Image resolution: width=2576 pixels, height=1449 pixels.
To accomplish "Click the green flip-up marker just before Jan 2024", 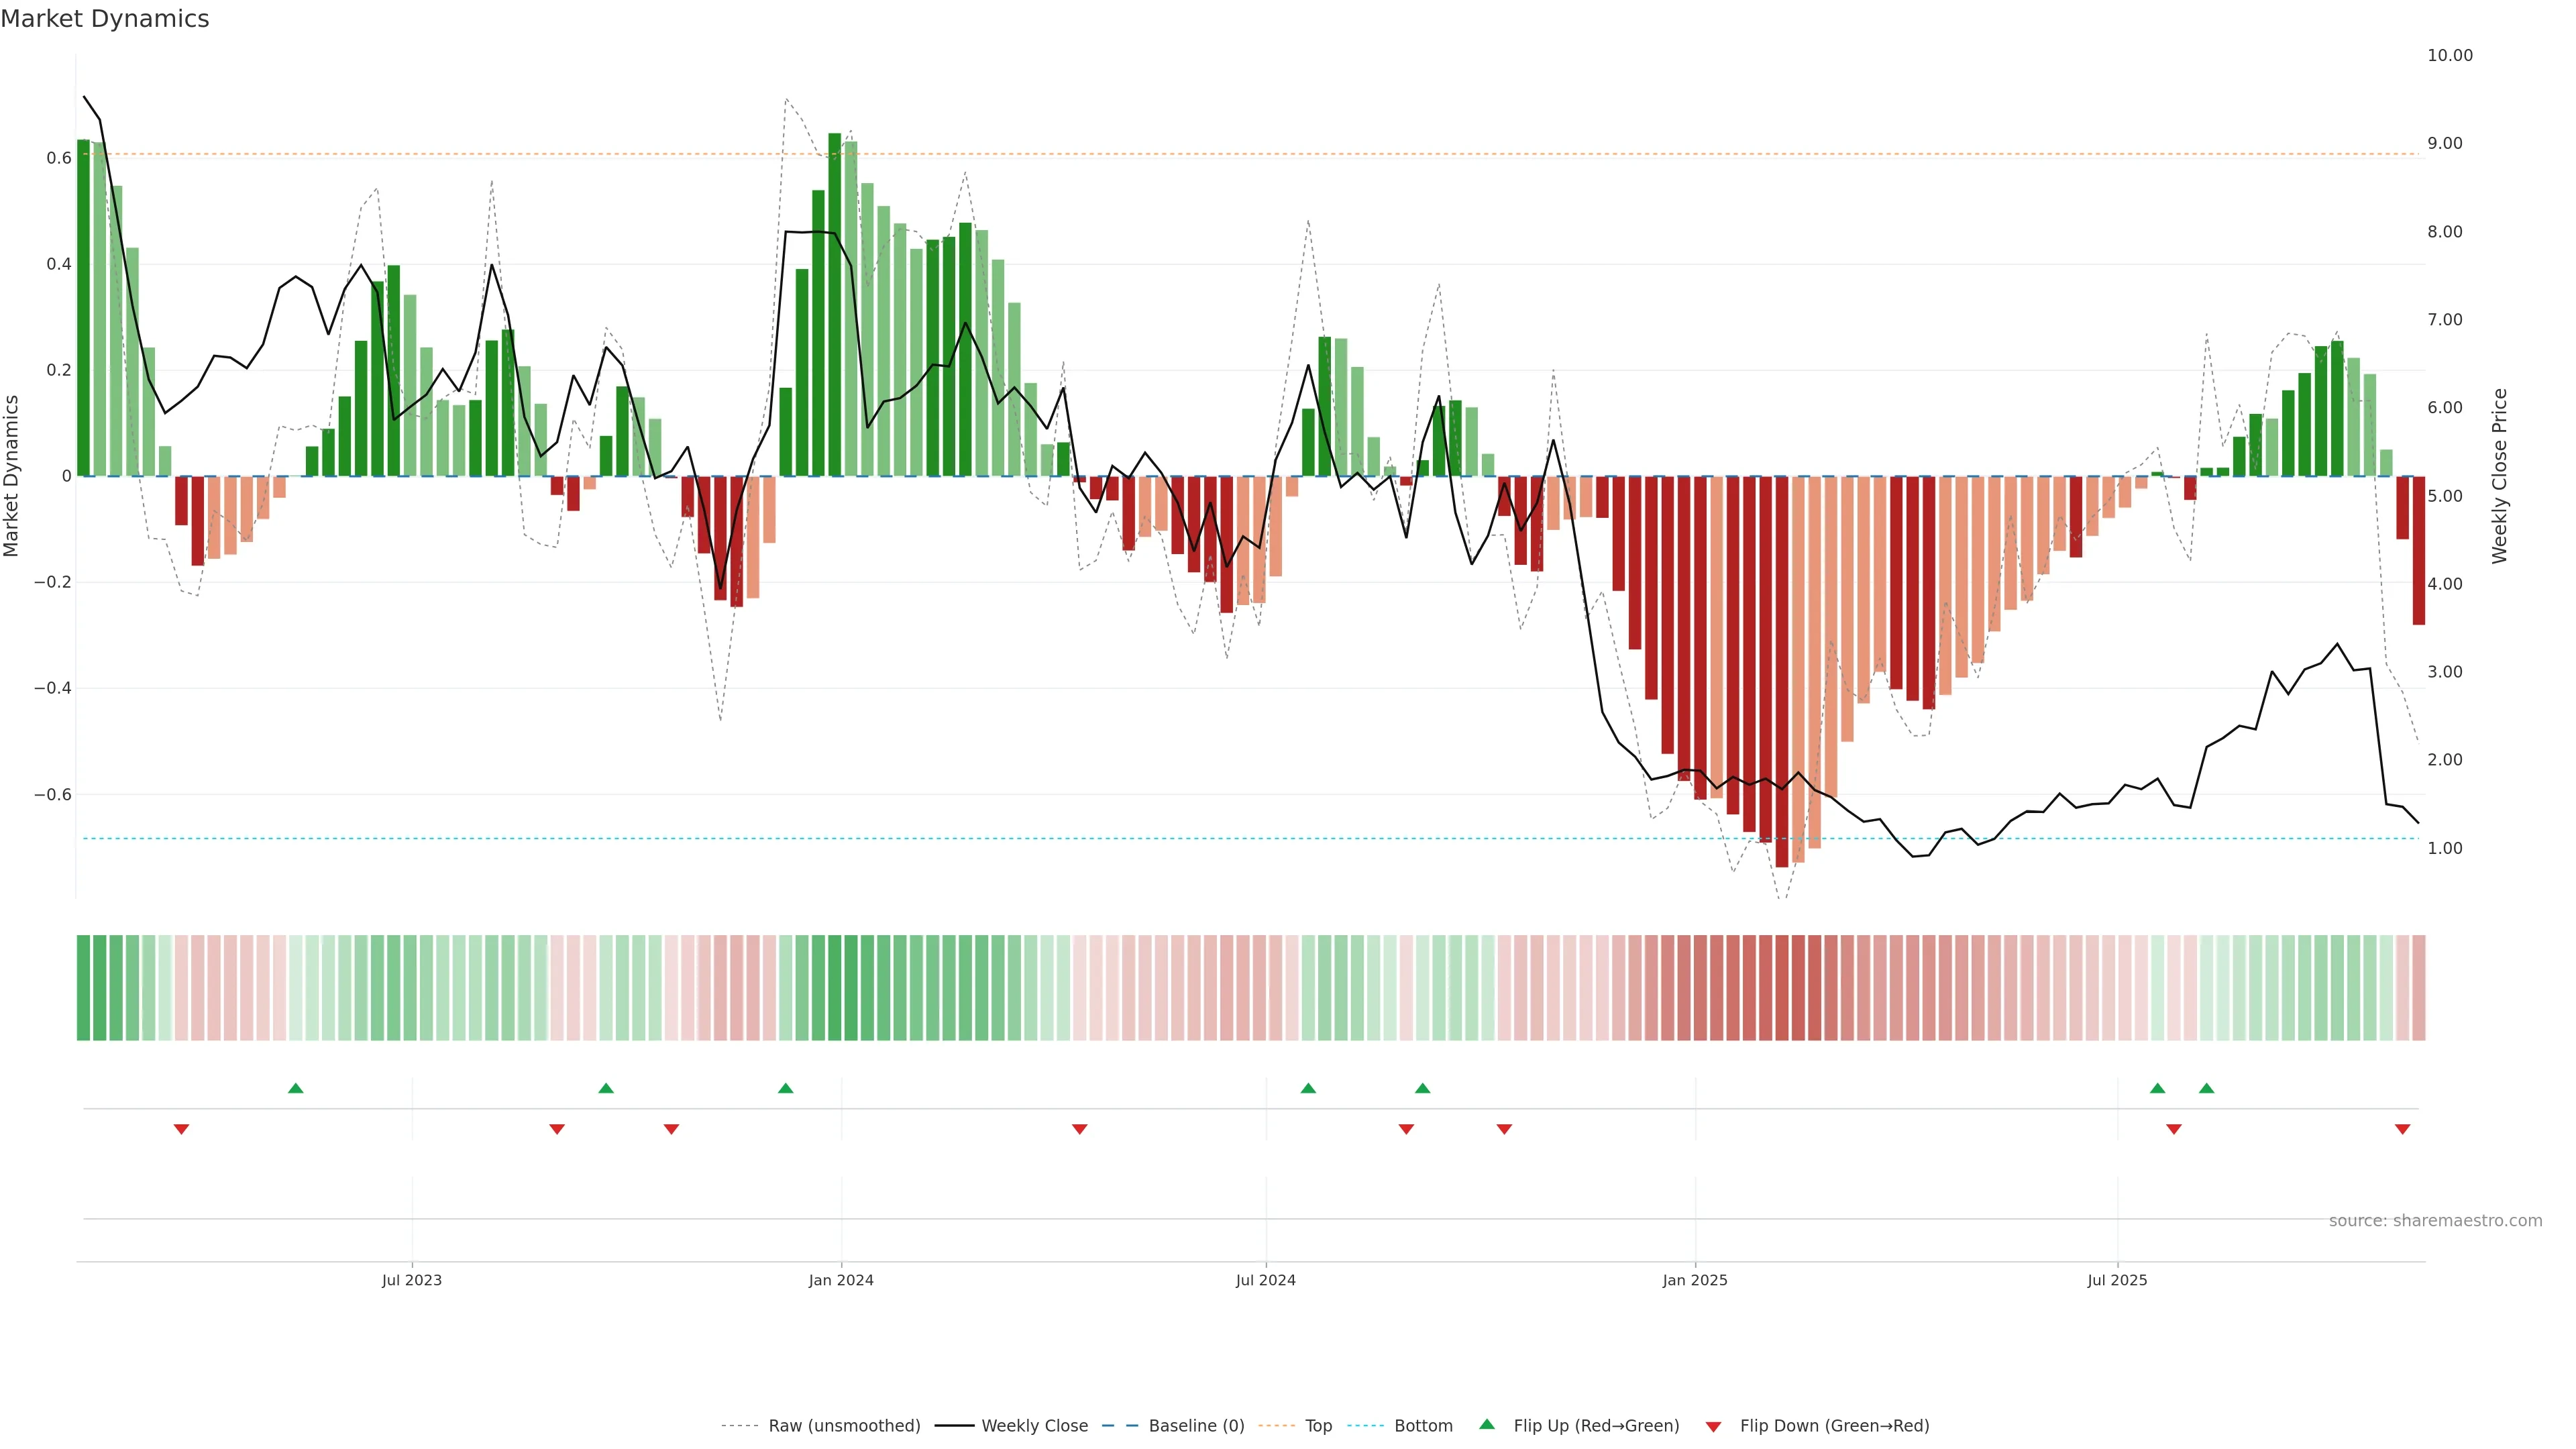I will coord(785,1088).
